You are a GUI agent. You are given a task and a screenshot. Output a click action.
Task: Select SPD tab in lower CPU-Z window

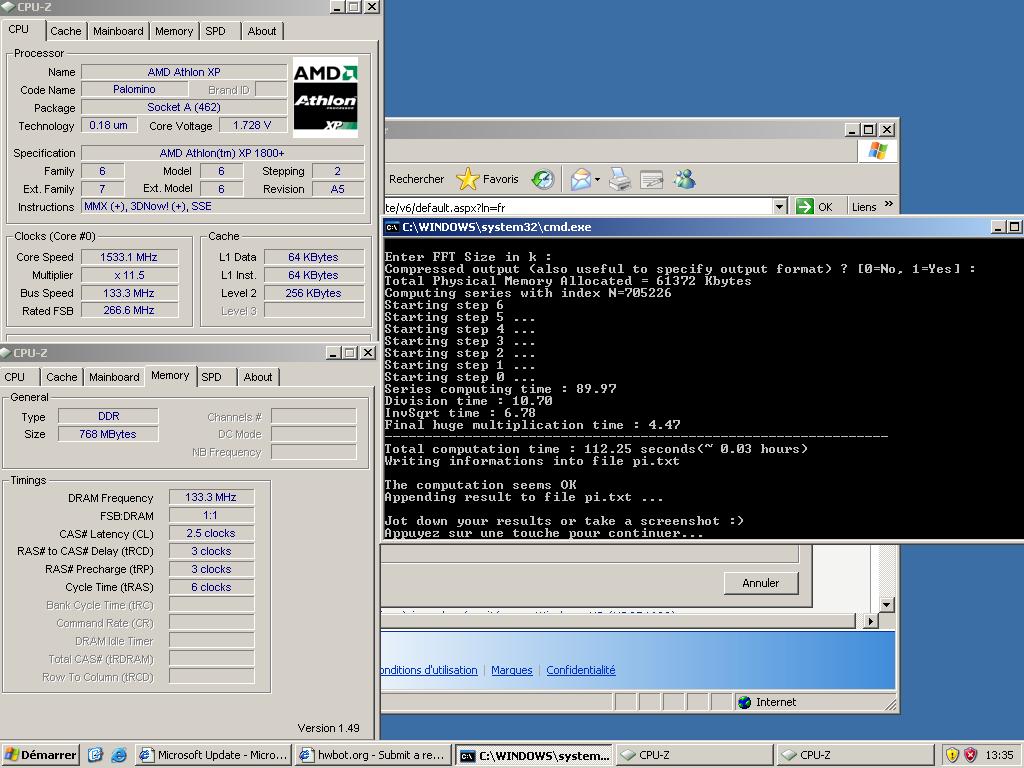pos(212,377)
